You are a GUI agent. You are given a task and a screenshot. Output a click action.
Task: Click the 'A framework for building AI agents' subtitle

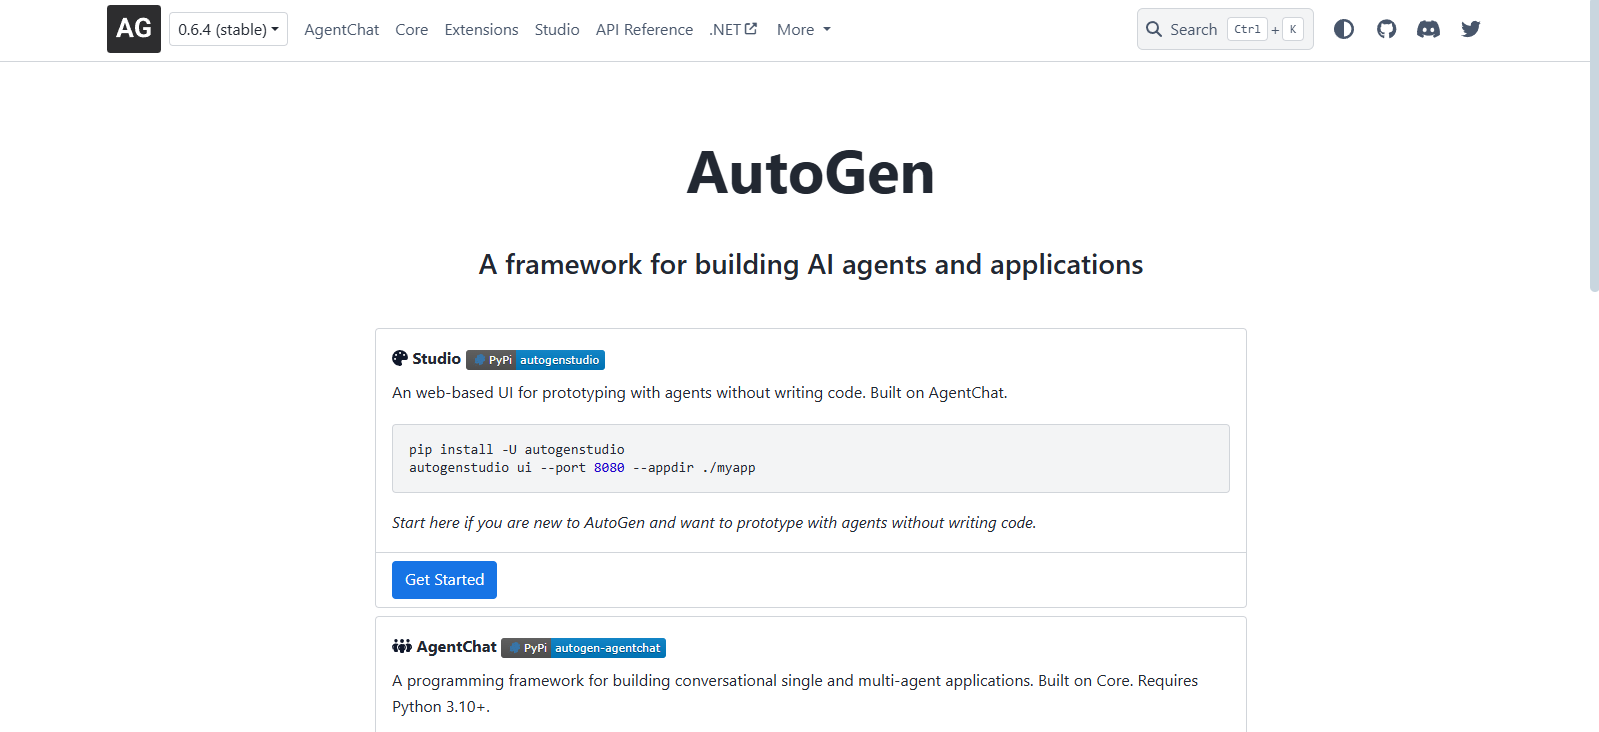811,264
